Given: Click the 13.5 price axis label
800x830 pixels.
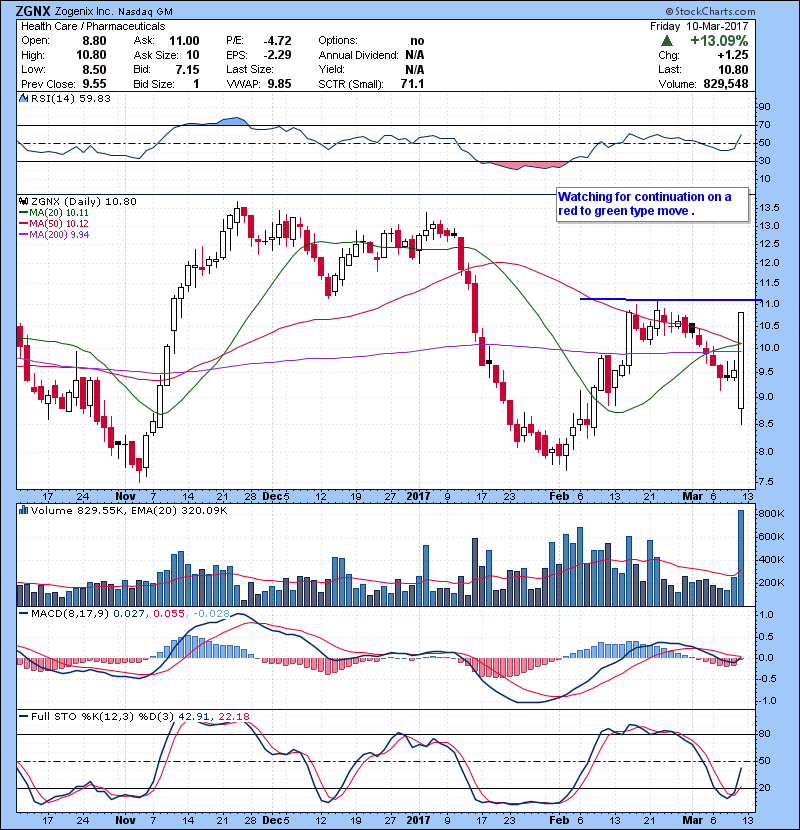Looking at the screenshot, I should [768, 208].
